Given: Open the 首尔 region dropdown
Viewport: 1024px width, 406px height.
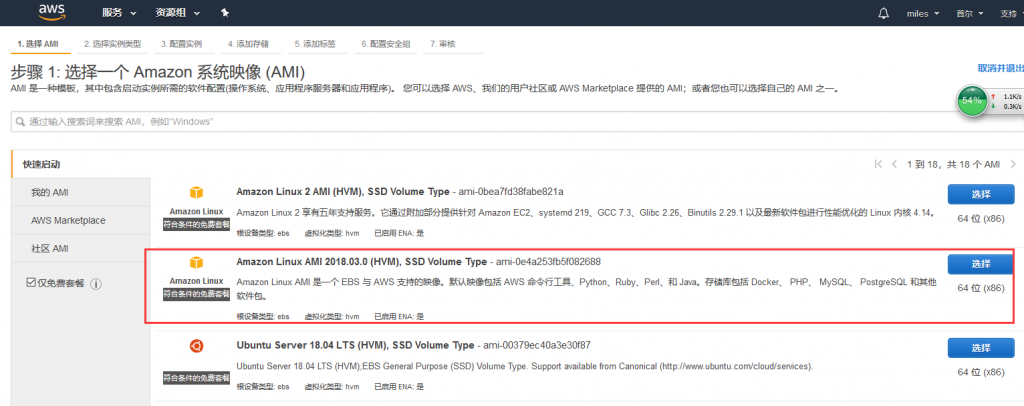Looking at the screenshot, I should (x=970, y=13).
